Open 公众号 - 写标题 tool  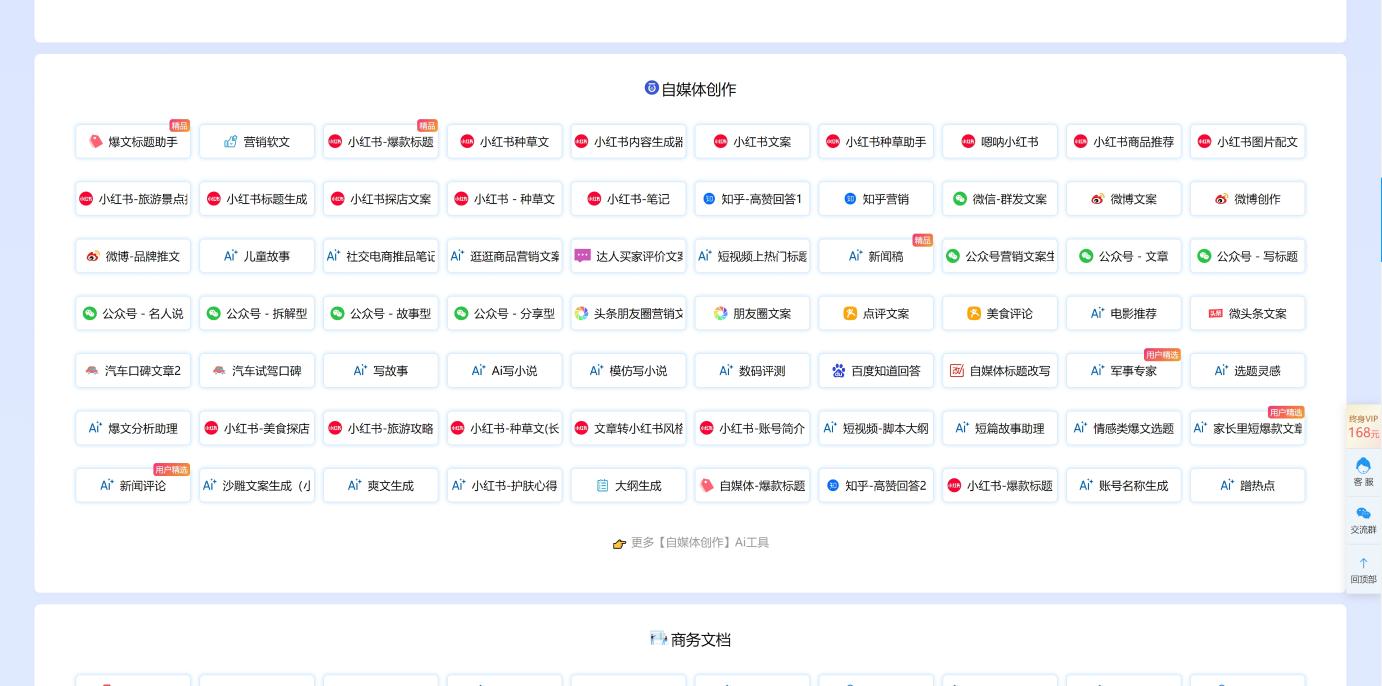tap(1249, 256)
